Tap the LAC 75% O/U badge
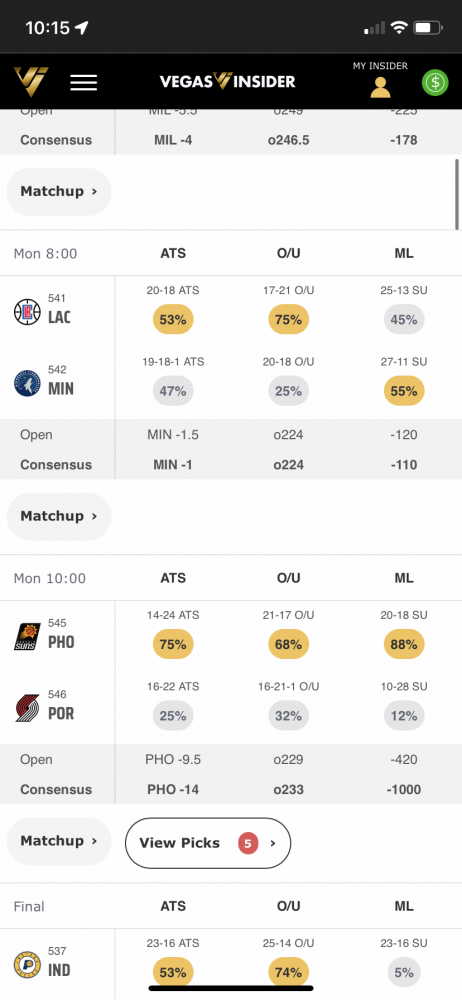The height and width of the screenshot is (1000, 462). (288, 320)
